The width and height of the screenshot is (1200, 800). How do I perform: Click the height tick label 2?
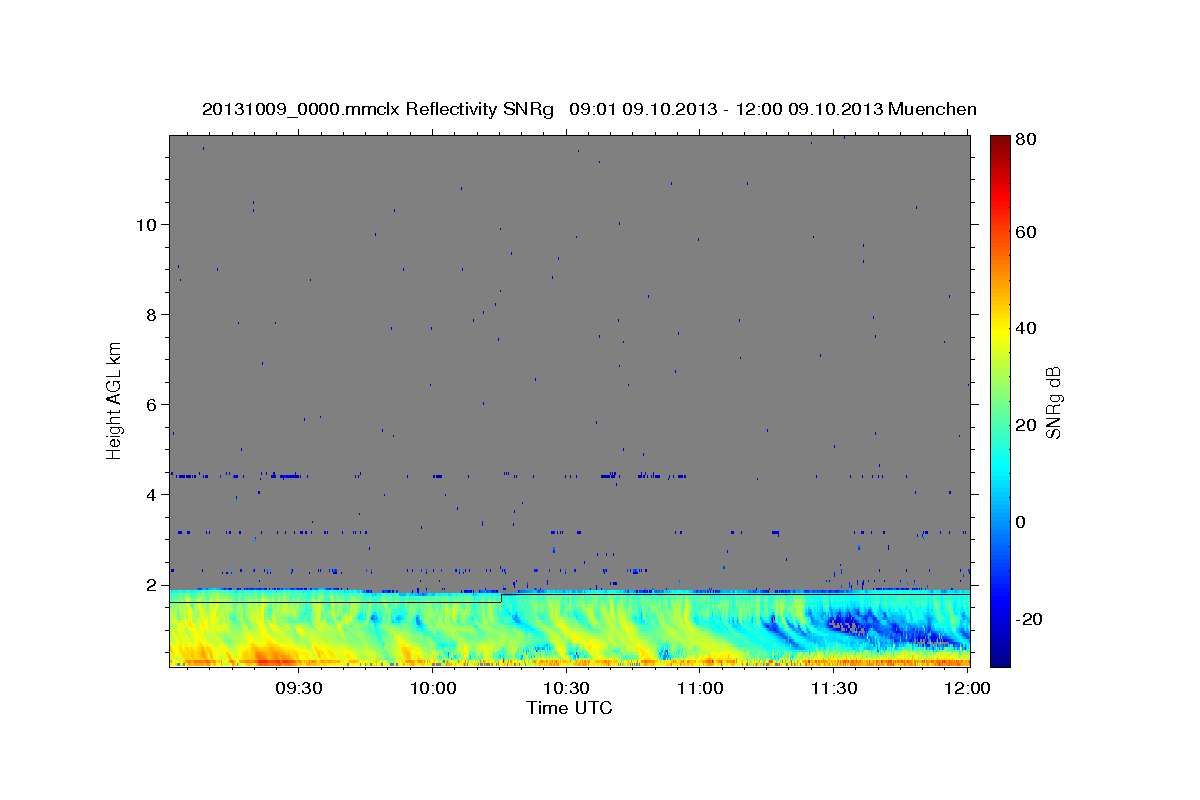click(152, 585)
